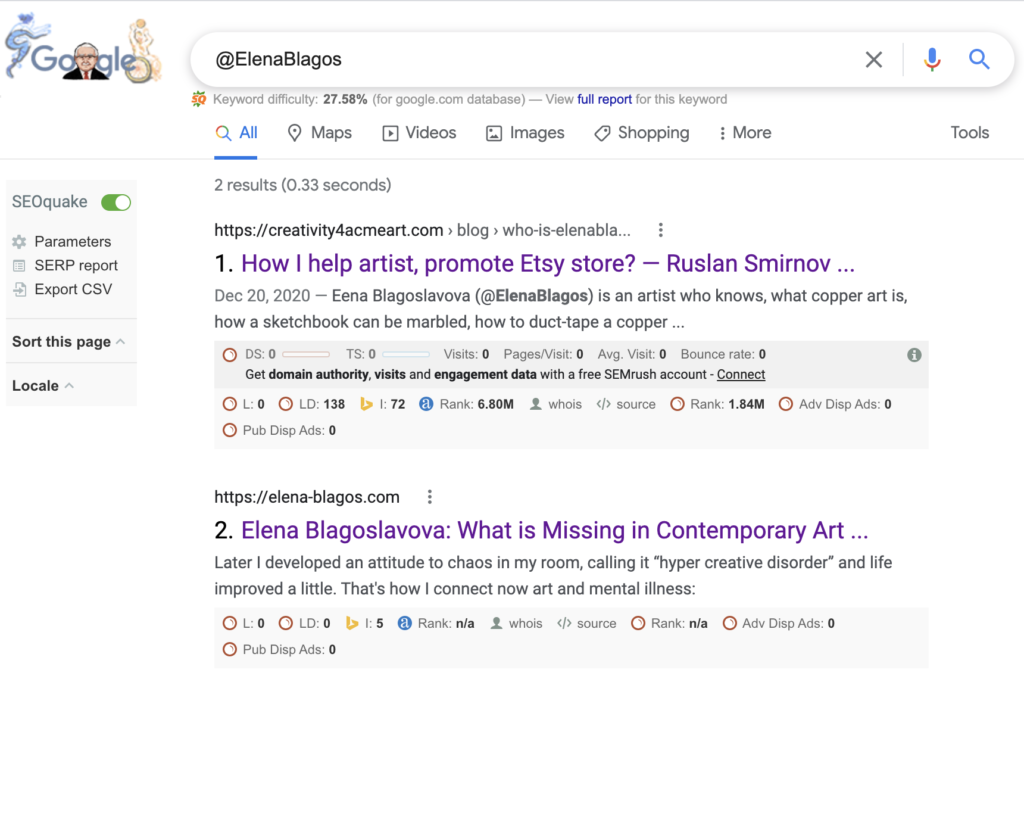Click the Connect link for SEMrush account
Viewport: 1024px width, 816px height.
click(741, 374)
